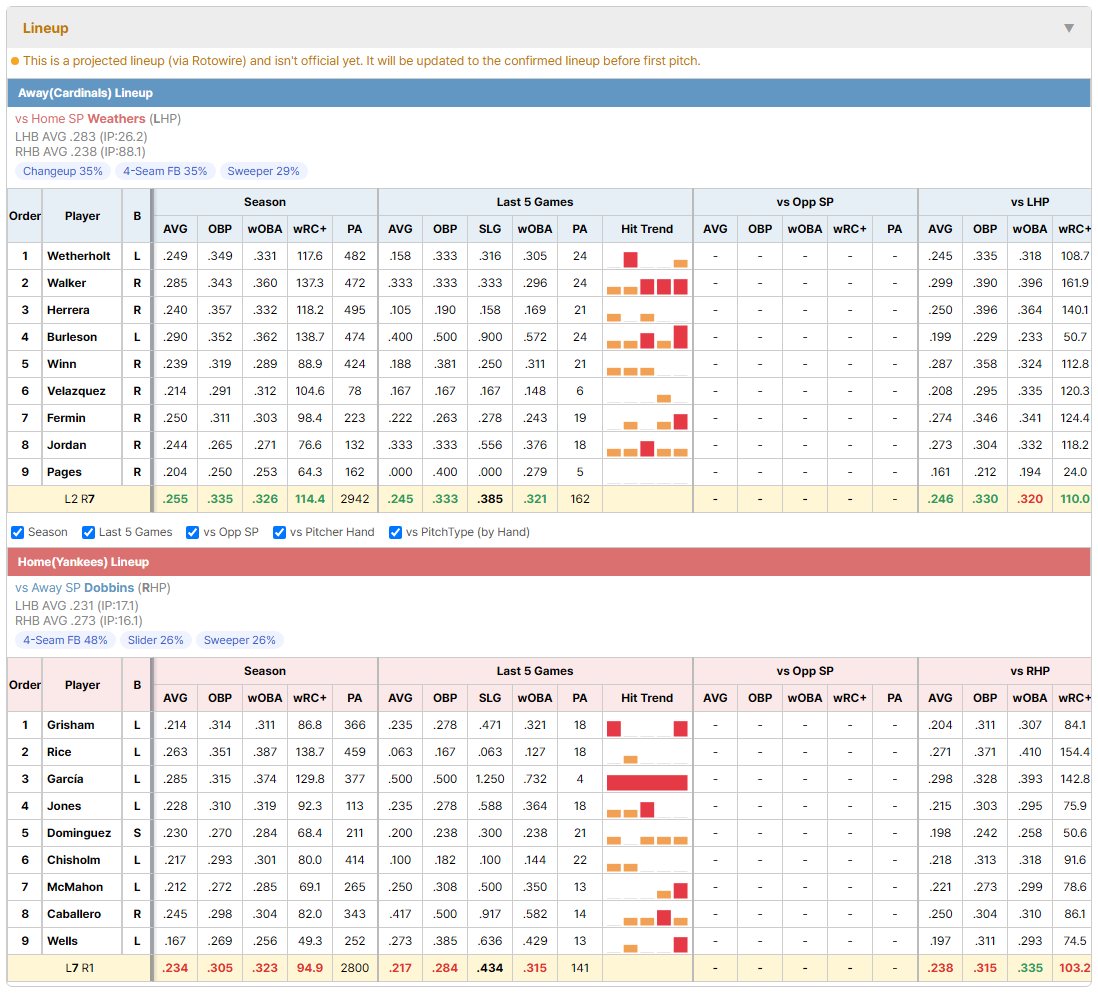Image resolution: width=1098 pixels, height=993 pixels.
Task: Click the 4-Seam FB 35% tag
Action: coord(165,172)
